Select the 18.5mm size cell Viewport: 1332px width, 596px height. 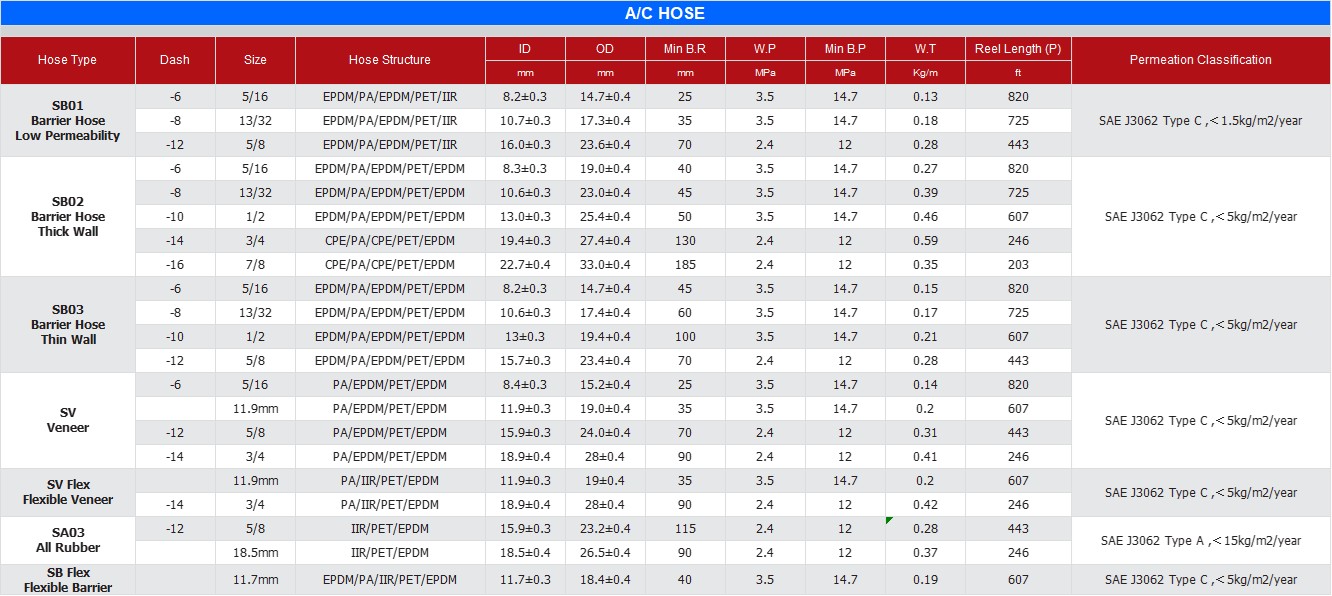click(255, 553)
